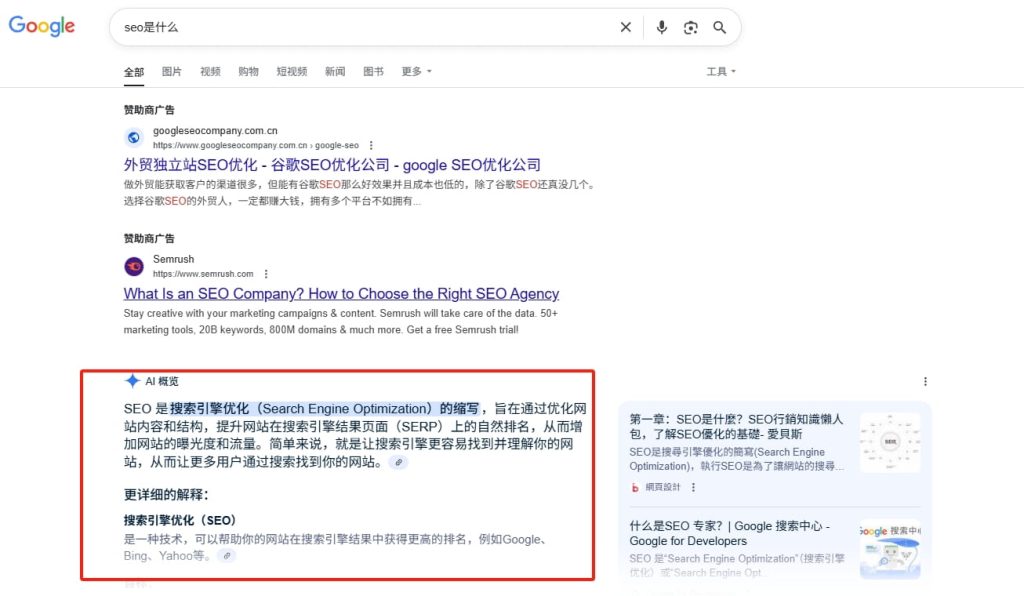Switch to the 新闻 tab
Screen dimensions: 1024x596
[x=334, y=71]
